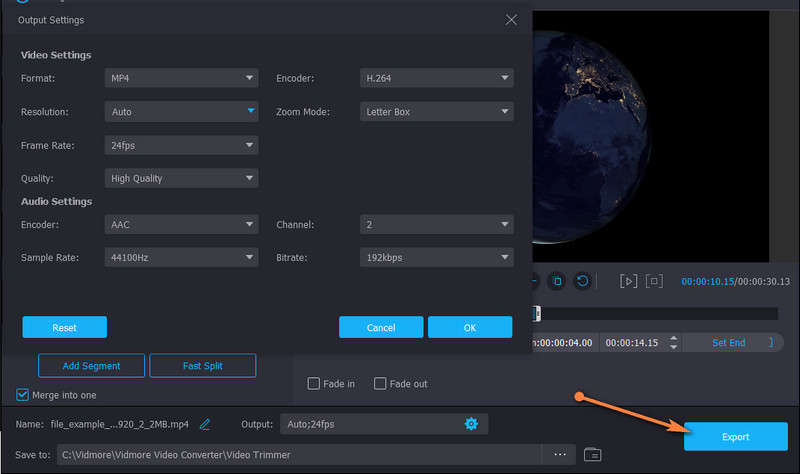Play the selected segment with bracketed play
Viewport: 800px width, 474px height.
tap(629, 282)
